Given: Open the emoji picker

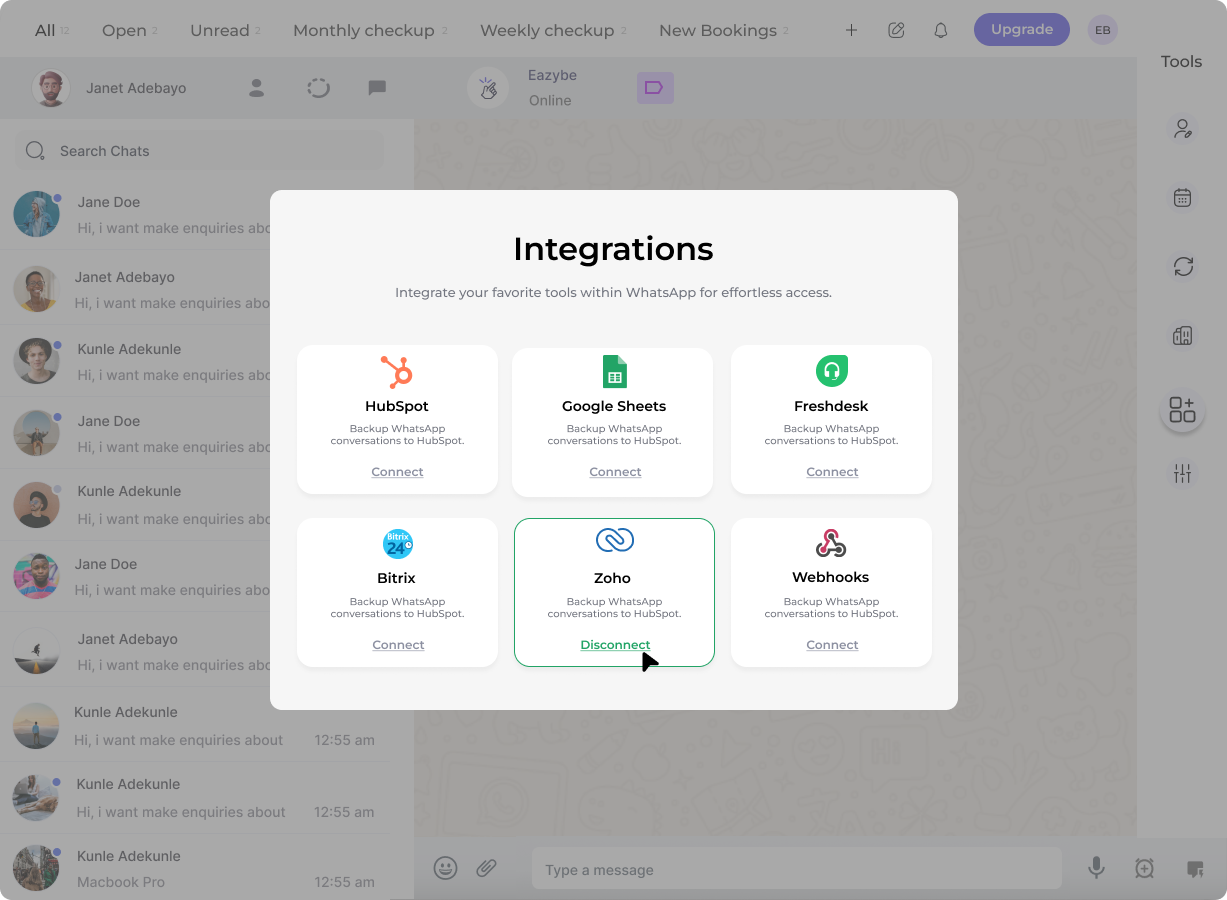Looking at the screenshot, I should [445, 868].
